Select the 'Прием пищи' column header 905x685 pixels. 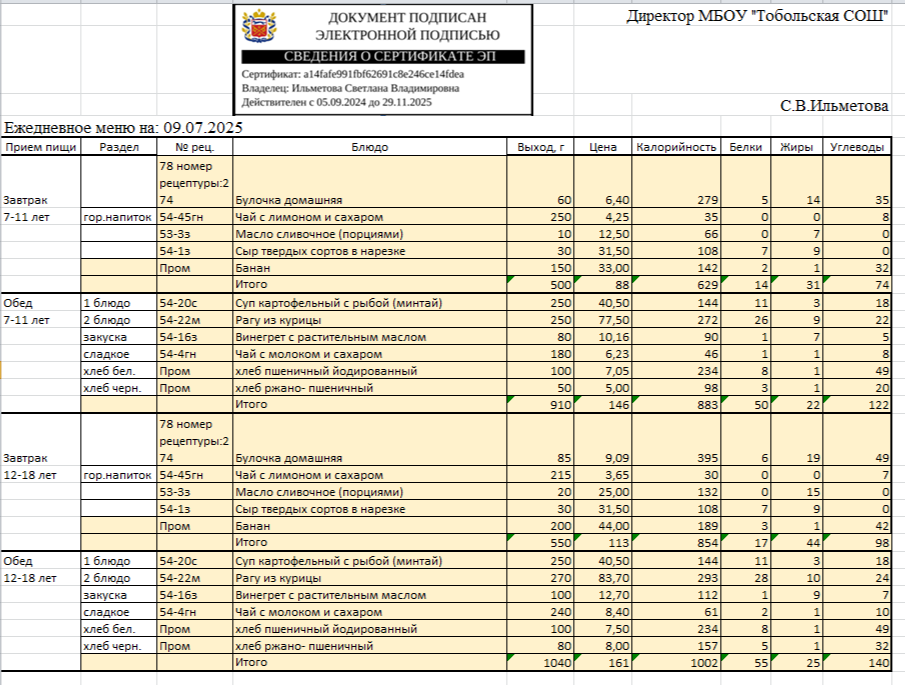41,147
